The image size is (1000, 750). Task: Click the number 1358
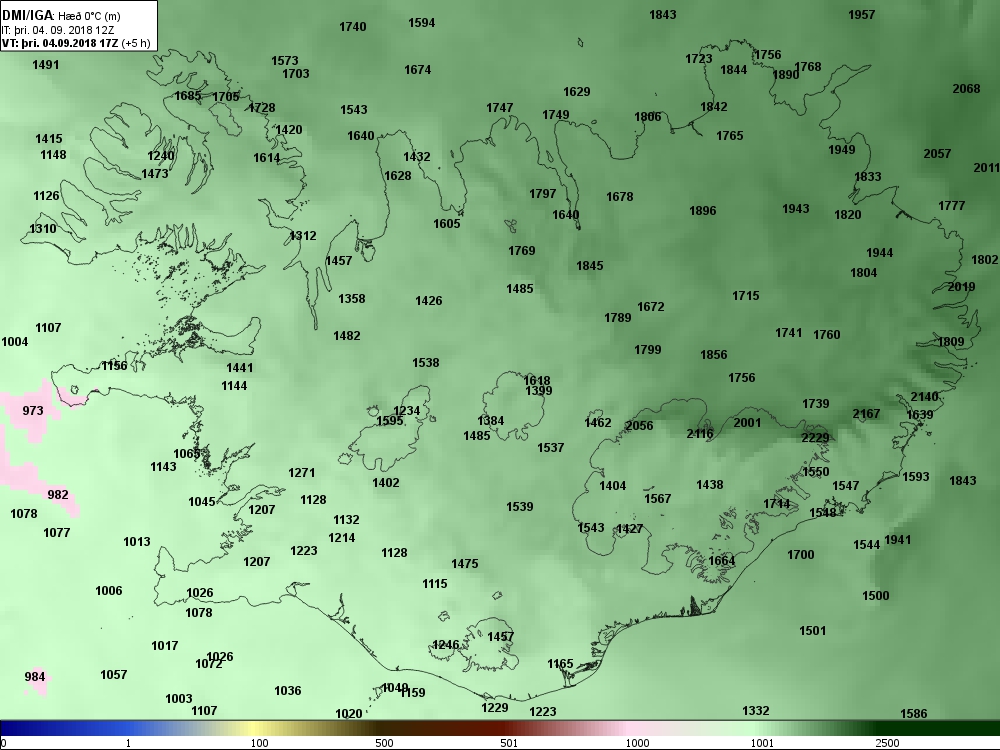click(x=352, y=298)
